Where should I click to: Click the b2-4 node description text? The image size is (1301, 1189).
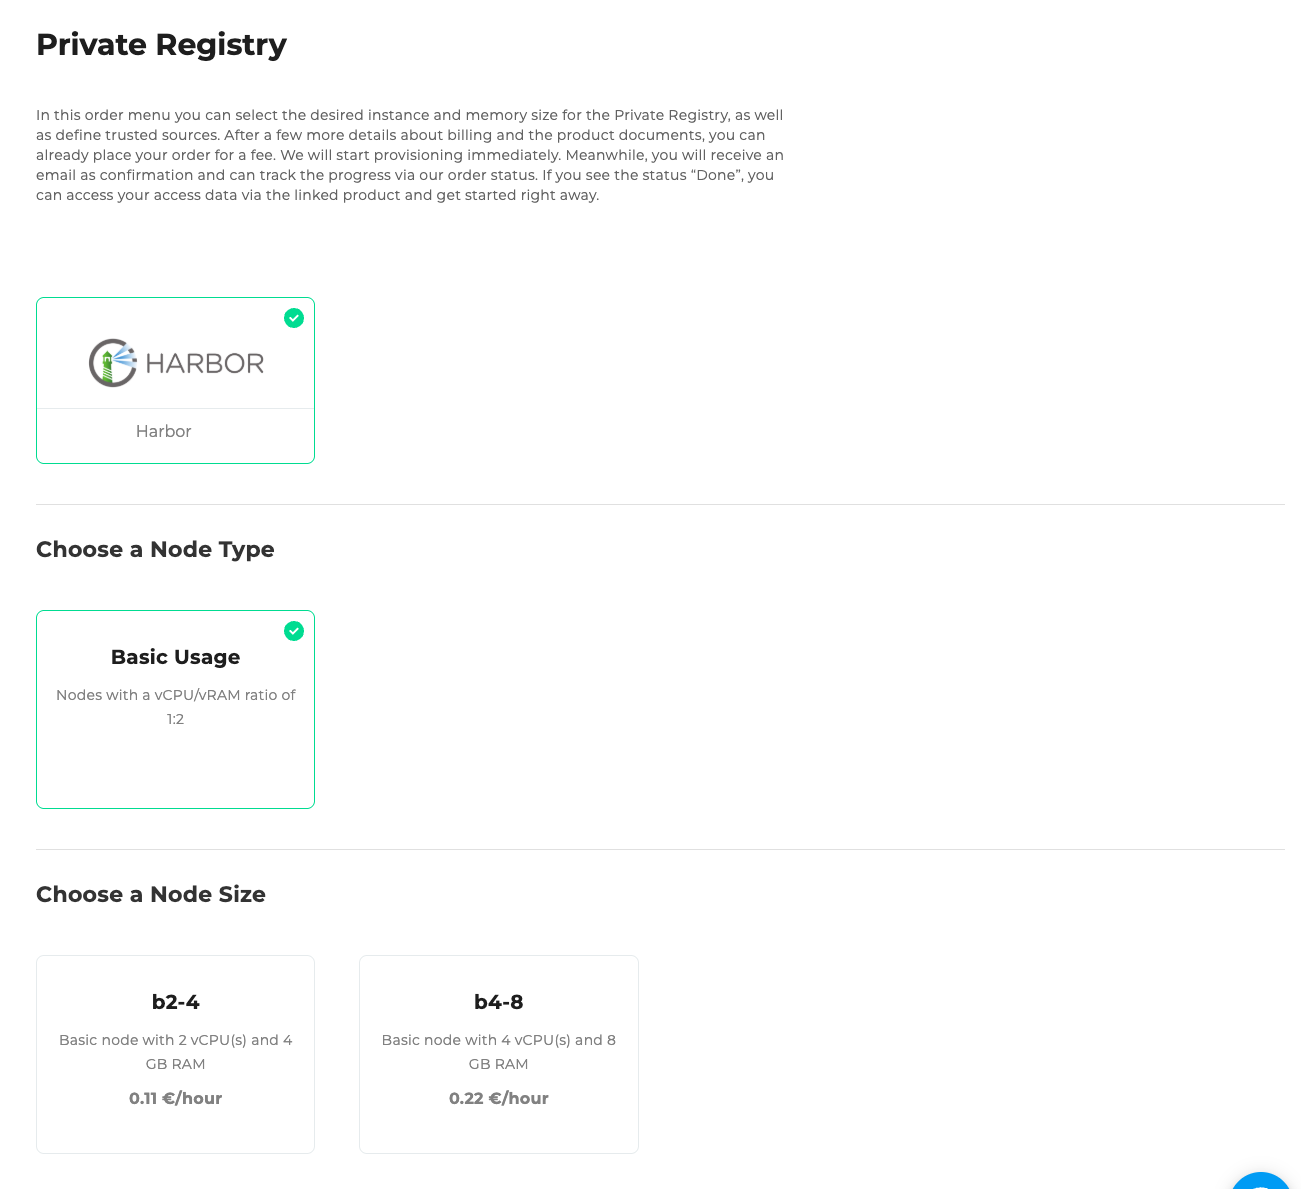point(175,1051)
